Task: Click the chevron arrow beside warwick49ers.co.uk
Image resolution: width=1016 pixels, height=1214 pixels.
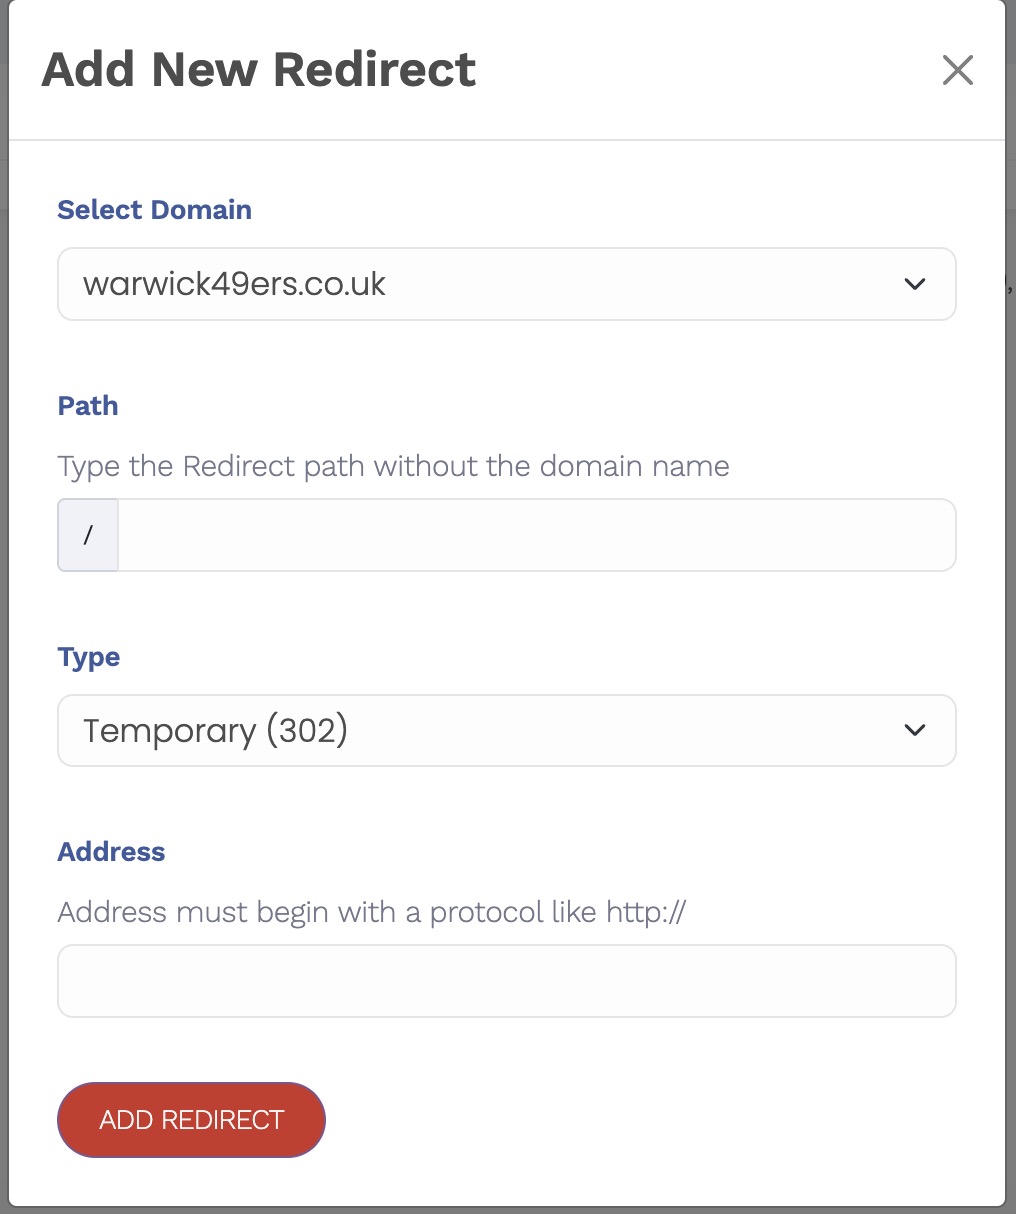Action: pyautogui.click(x=914, y=284)
